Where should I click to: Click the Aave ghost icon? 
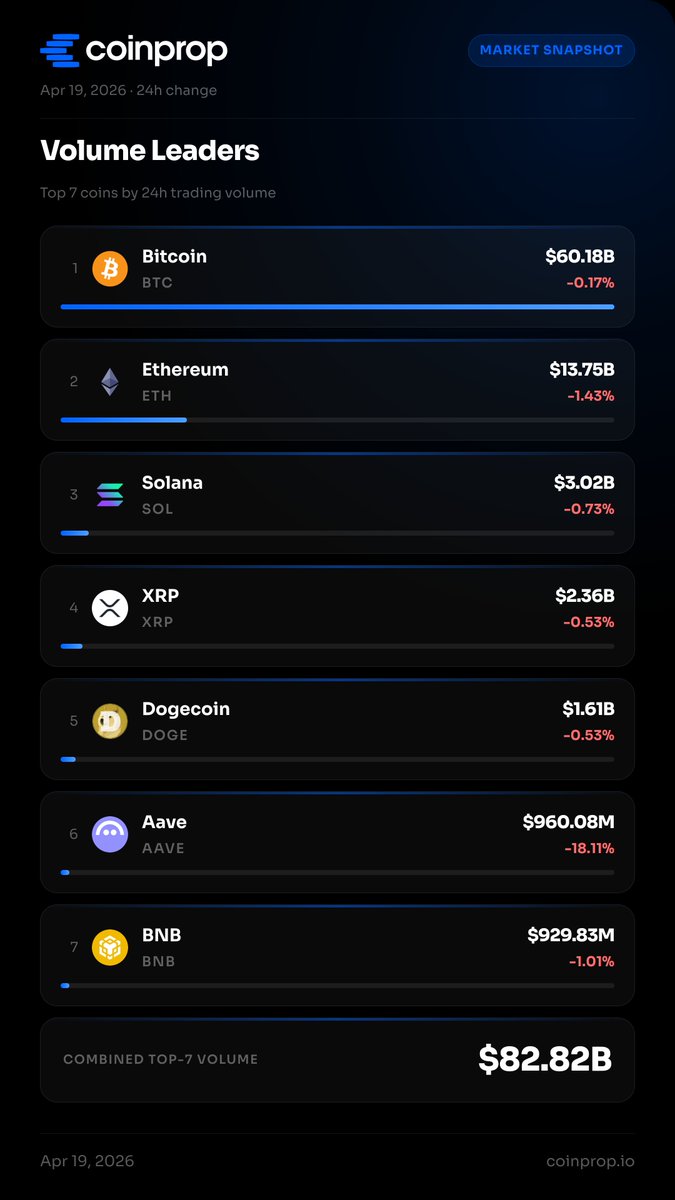110,834
